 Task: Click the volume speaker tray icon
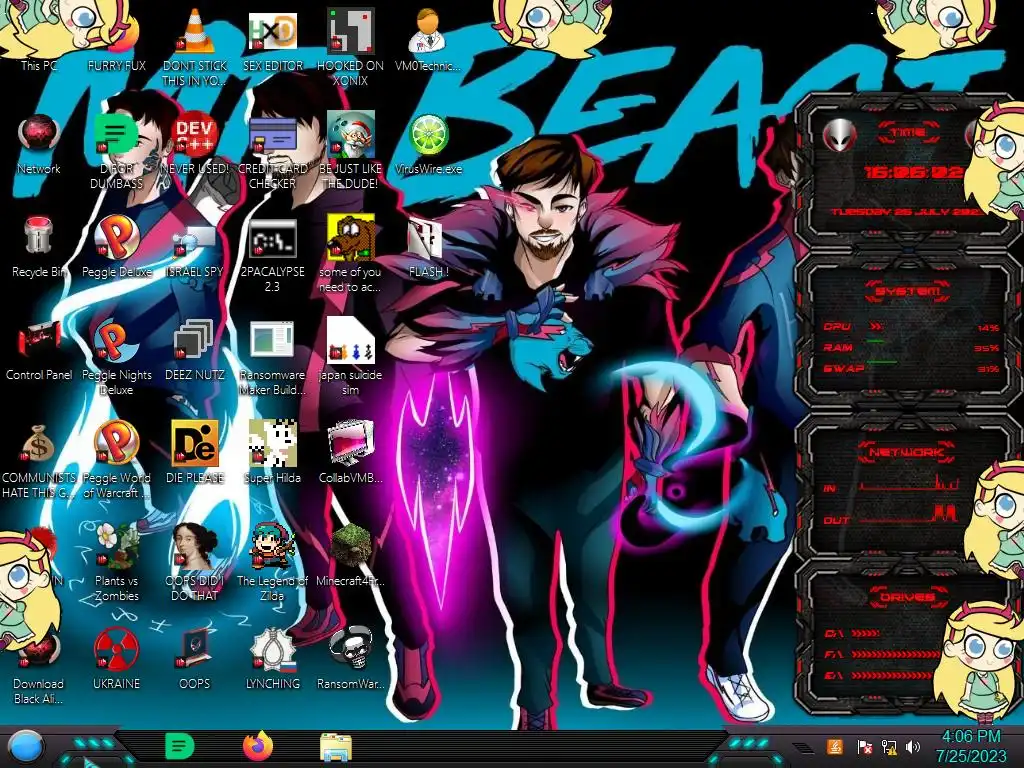(913, 746)
